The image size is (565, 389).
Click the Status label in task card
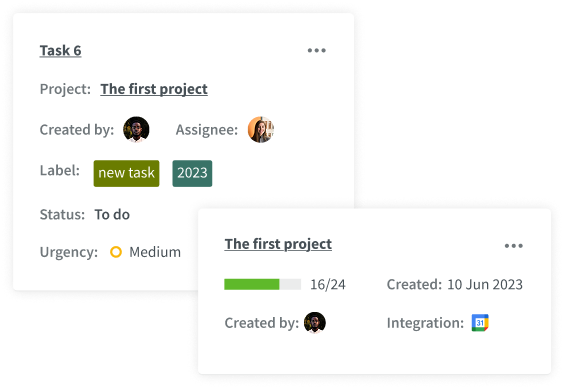tap(62, 215)
